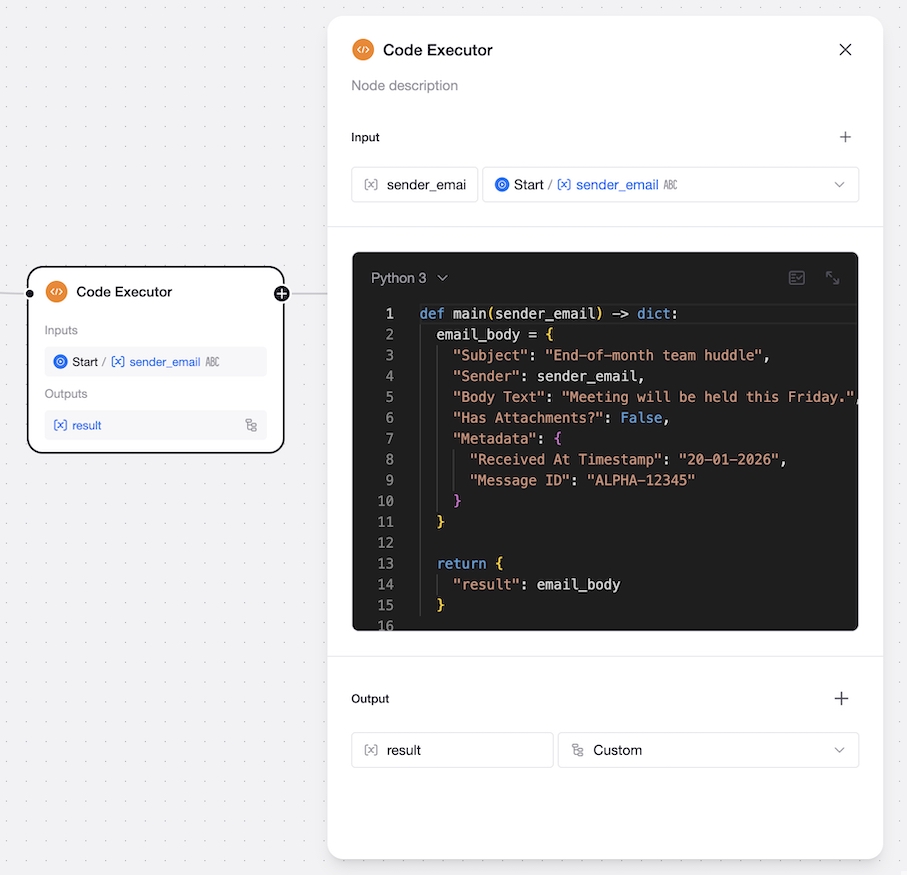Click the Output section label
Screen dimensions: 907x875
370,699
